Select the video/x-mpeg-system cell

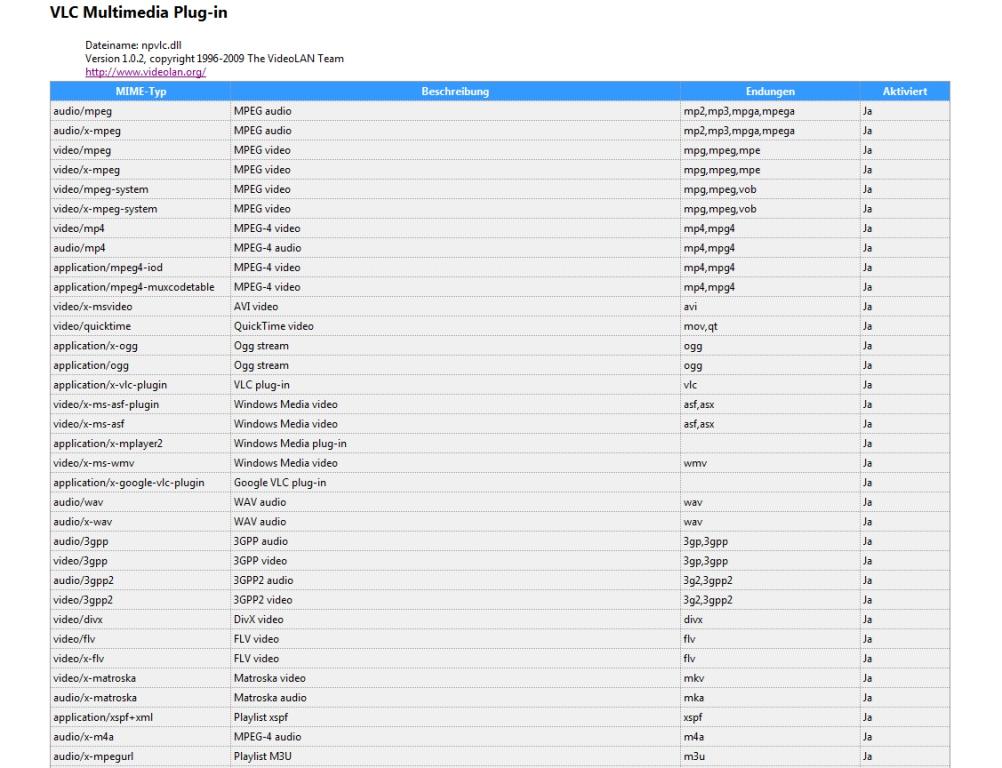coord(141,209)
